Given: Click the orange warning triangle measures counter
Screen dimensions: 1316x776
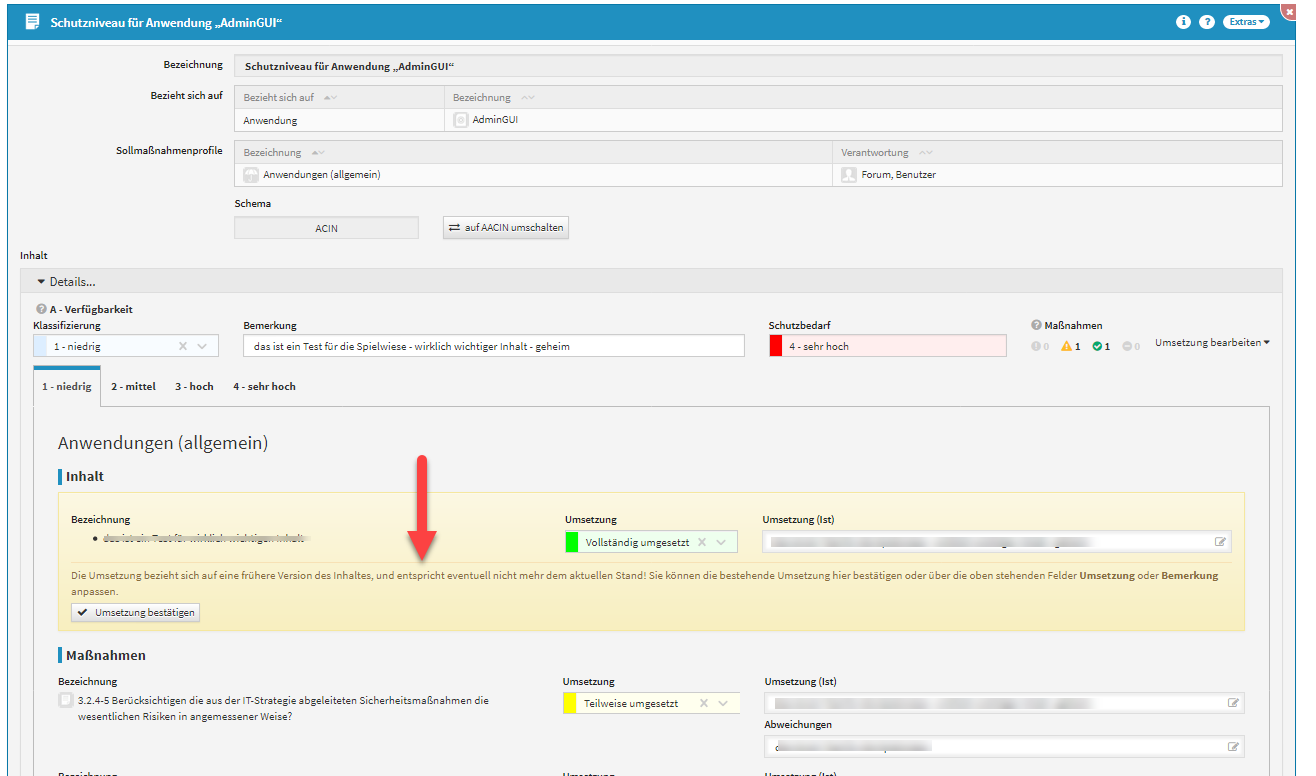Looking at the screenshot, I should (x=1071, y=347).
